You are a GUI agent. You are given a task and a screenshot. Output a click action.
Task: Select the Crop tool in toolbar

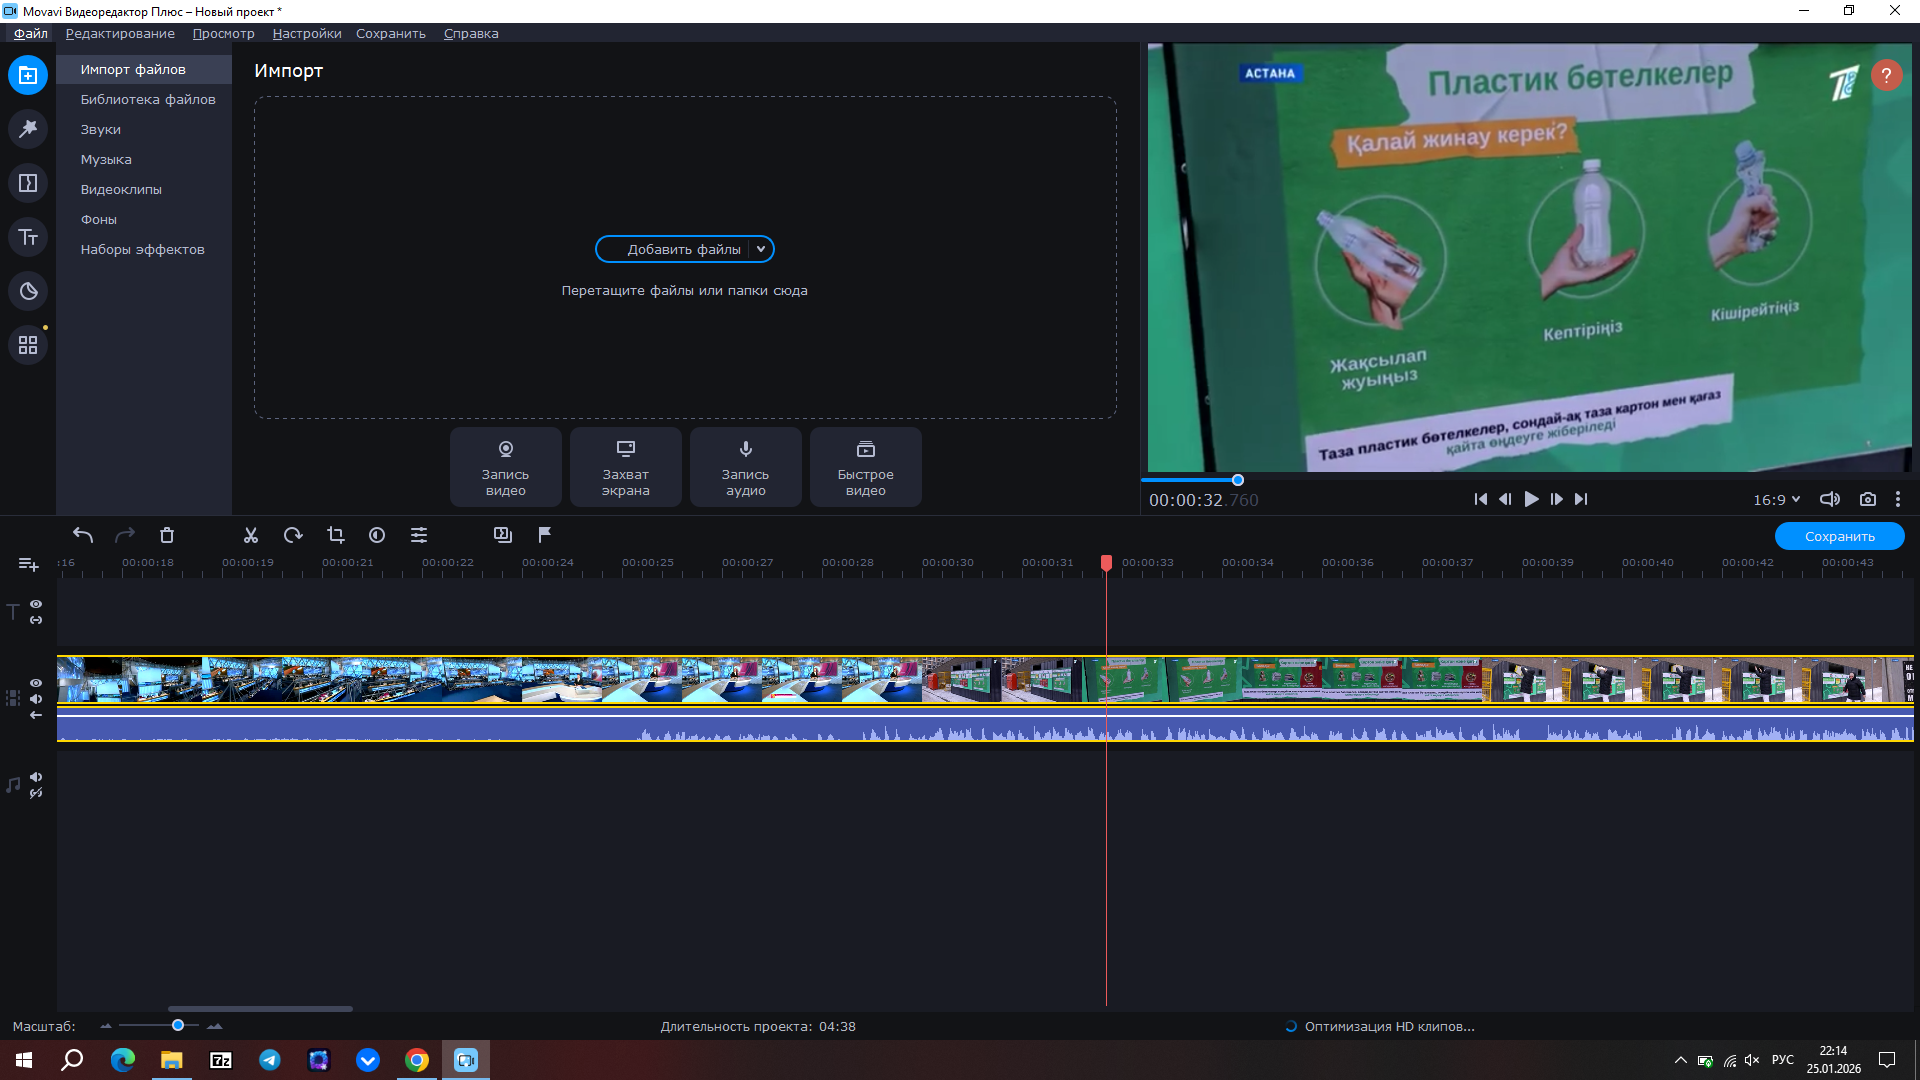(x=335, y=536)
